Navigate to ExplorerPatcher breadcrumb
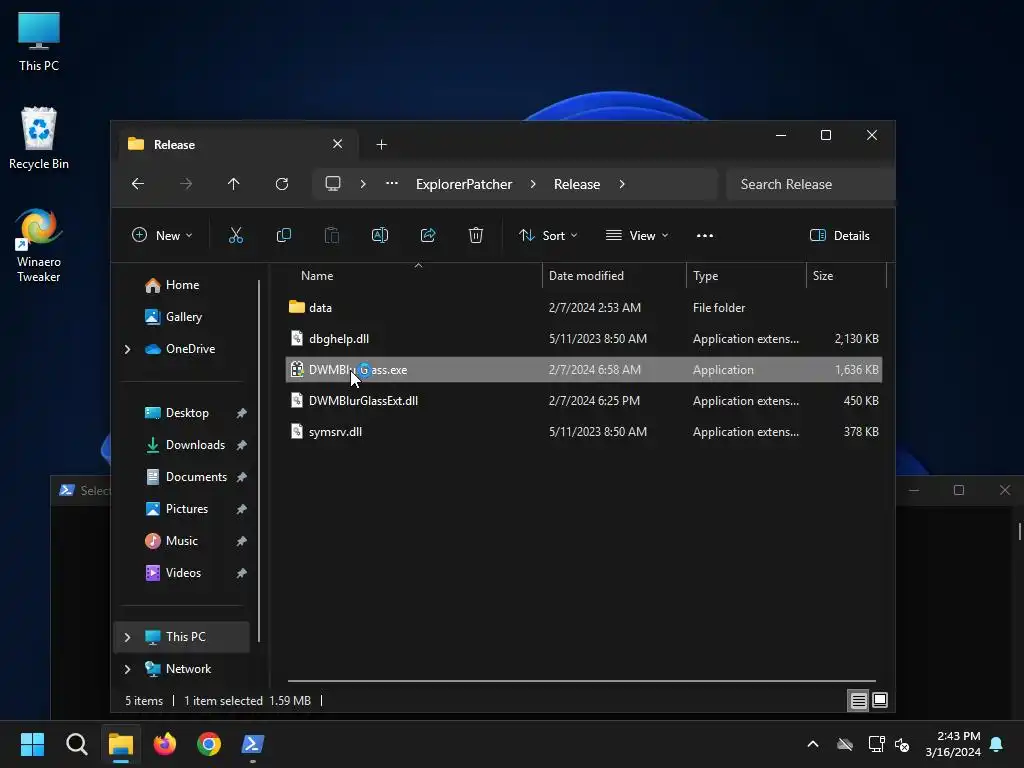Viewport: 1024px width, 768px height. click(464, 184)
